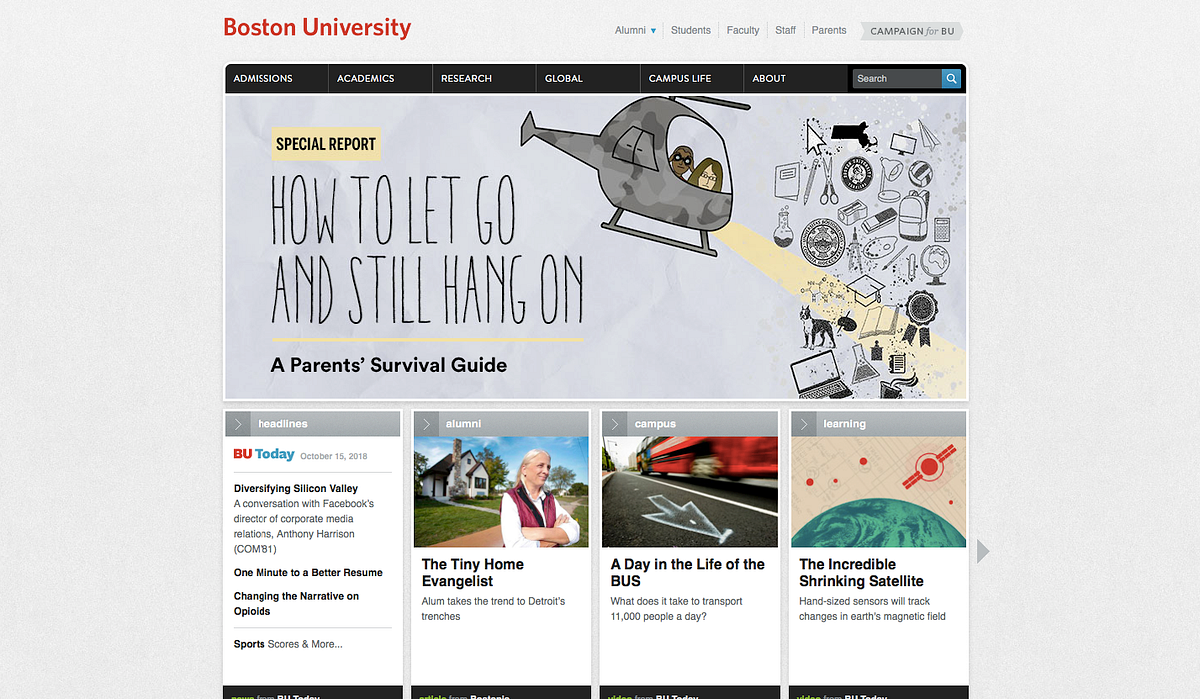Click the arrow icon on the headlines card header

237,423
